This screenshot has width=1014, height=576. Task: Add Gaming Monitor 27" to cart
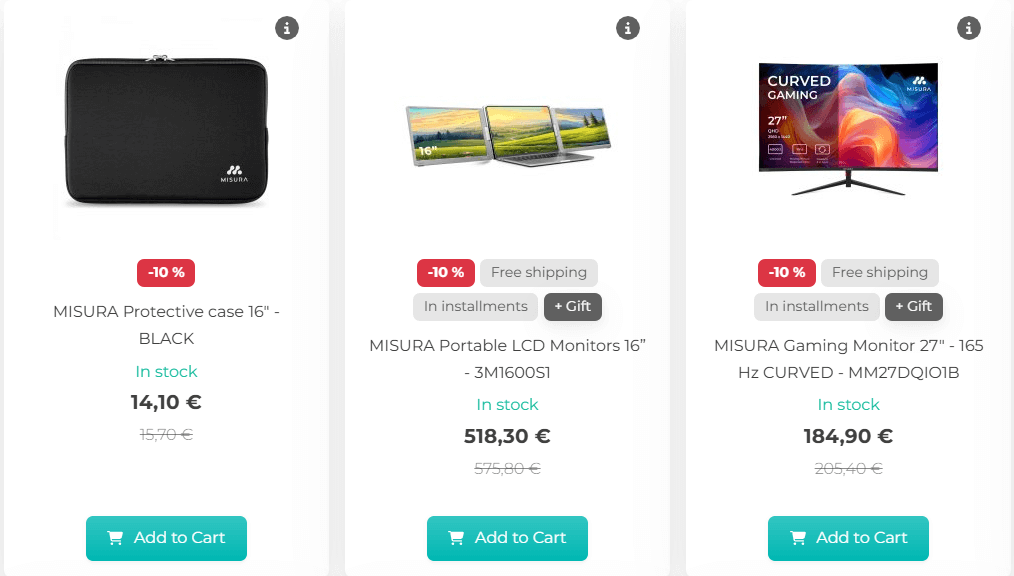pyautogui.click(x=848, y=538)
